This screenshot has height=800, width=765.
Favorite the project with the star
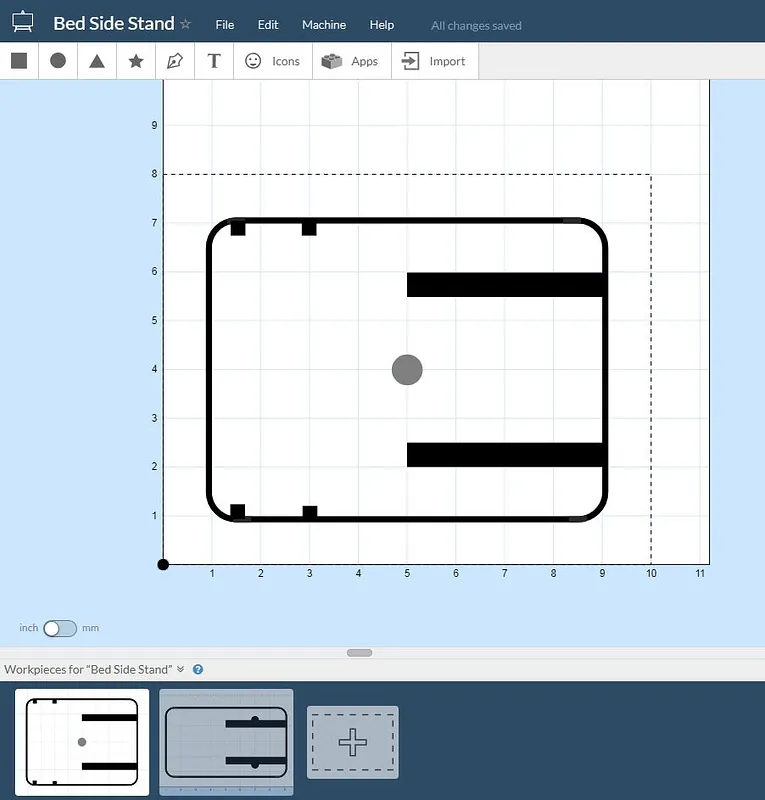185,24
